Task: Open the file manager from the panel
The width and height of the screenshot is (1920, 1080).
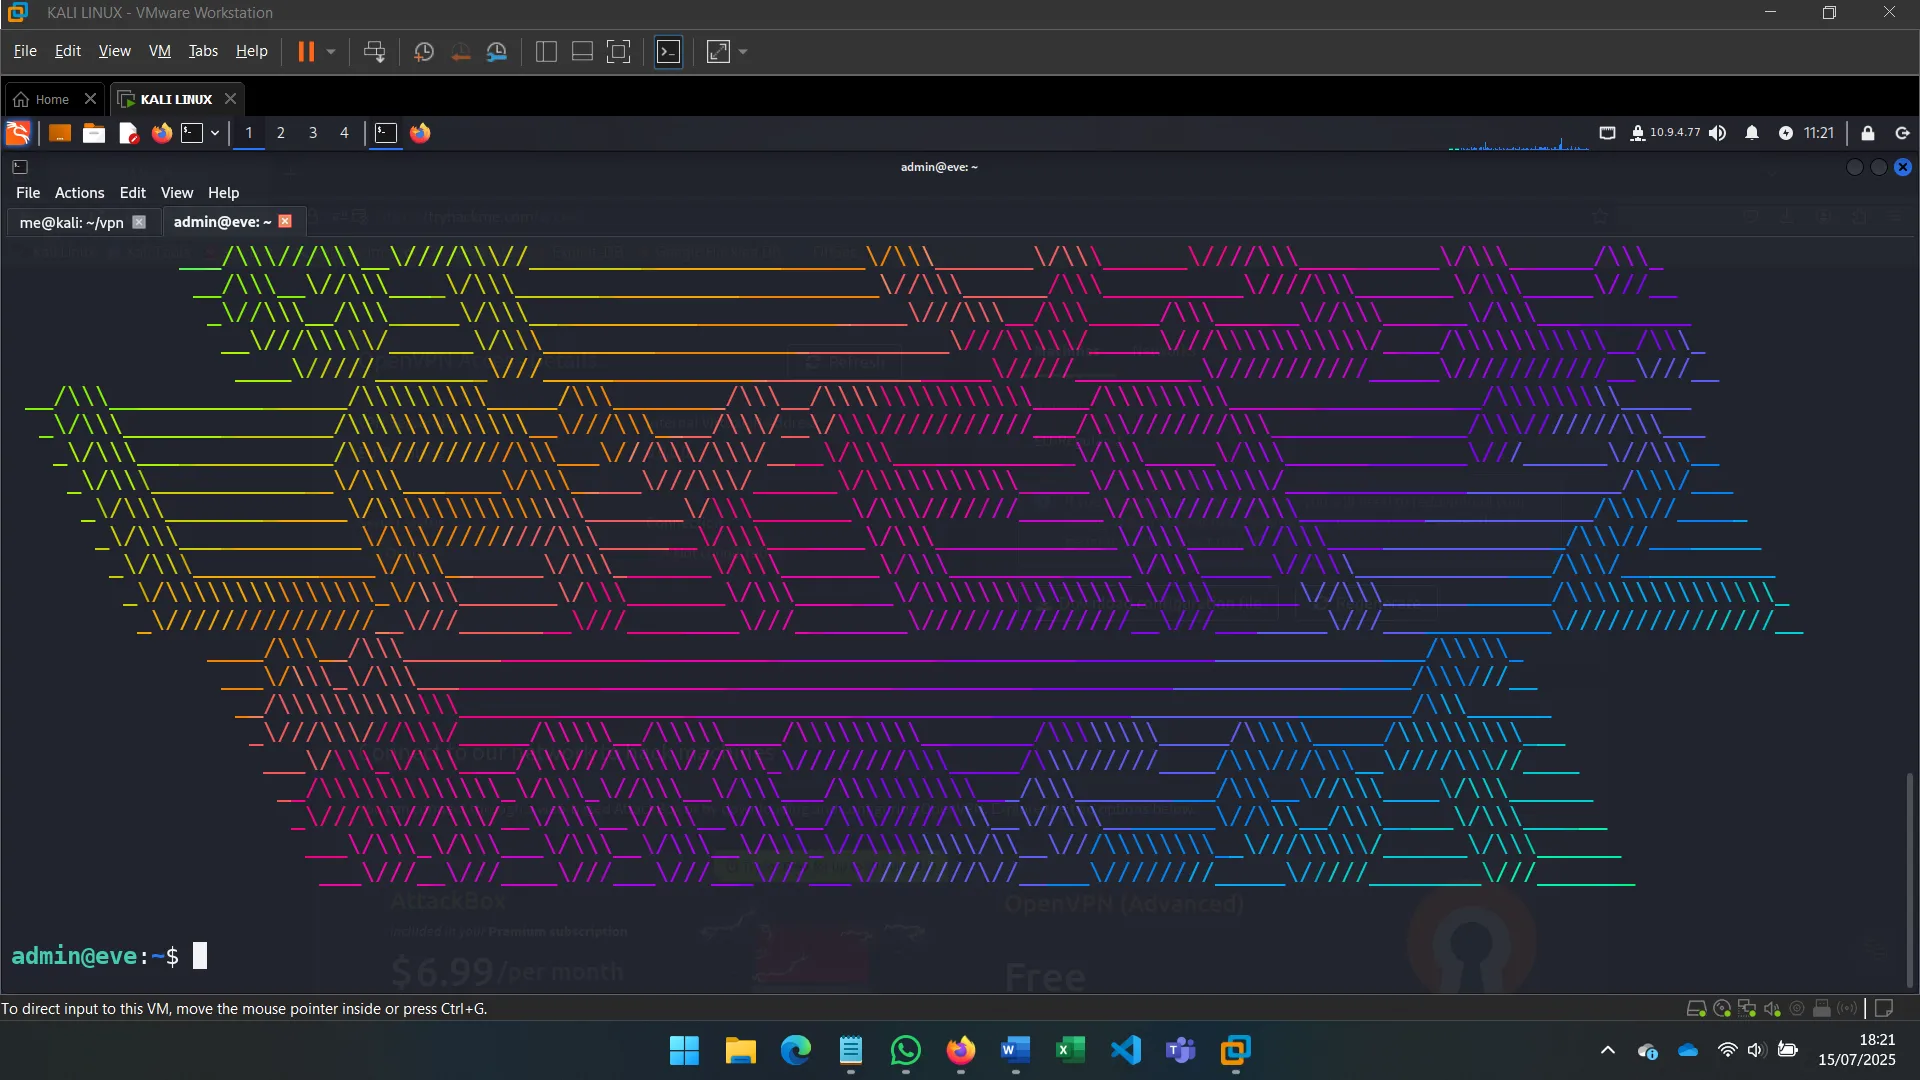Action: pyautogui.click(x=94, y=133)
